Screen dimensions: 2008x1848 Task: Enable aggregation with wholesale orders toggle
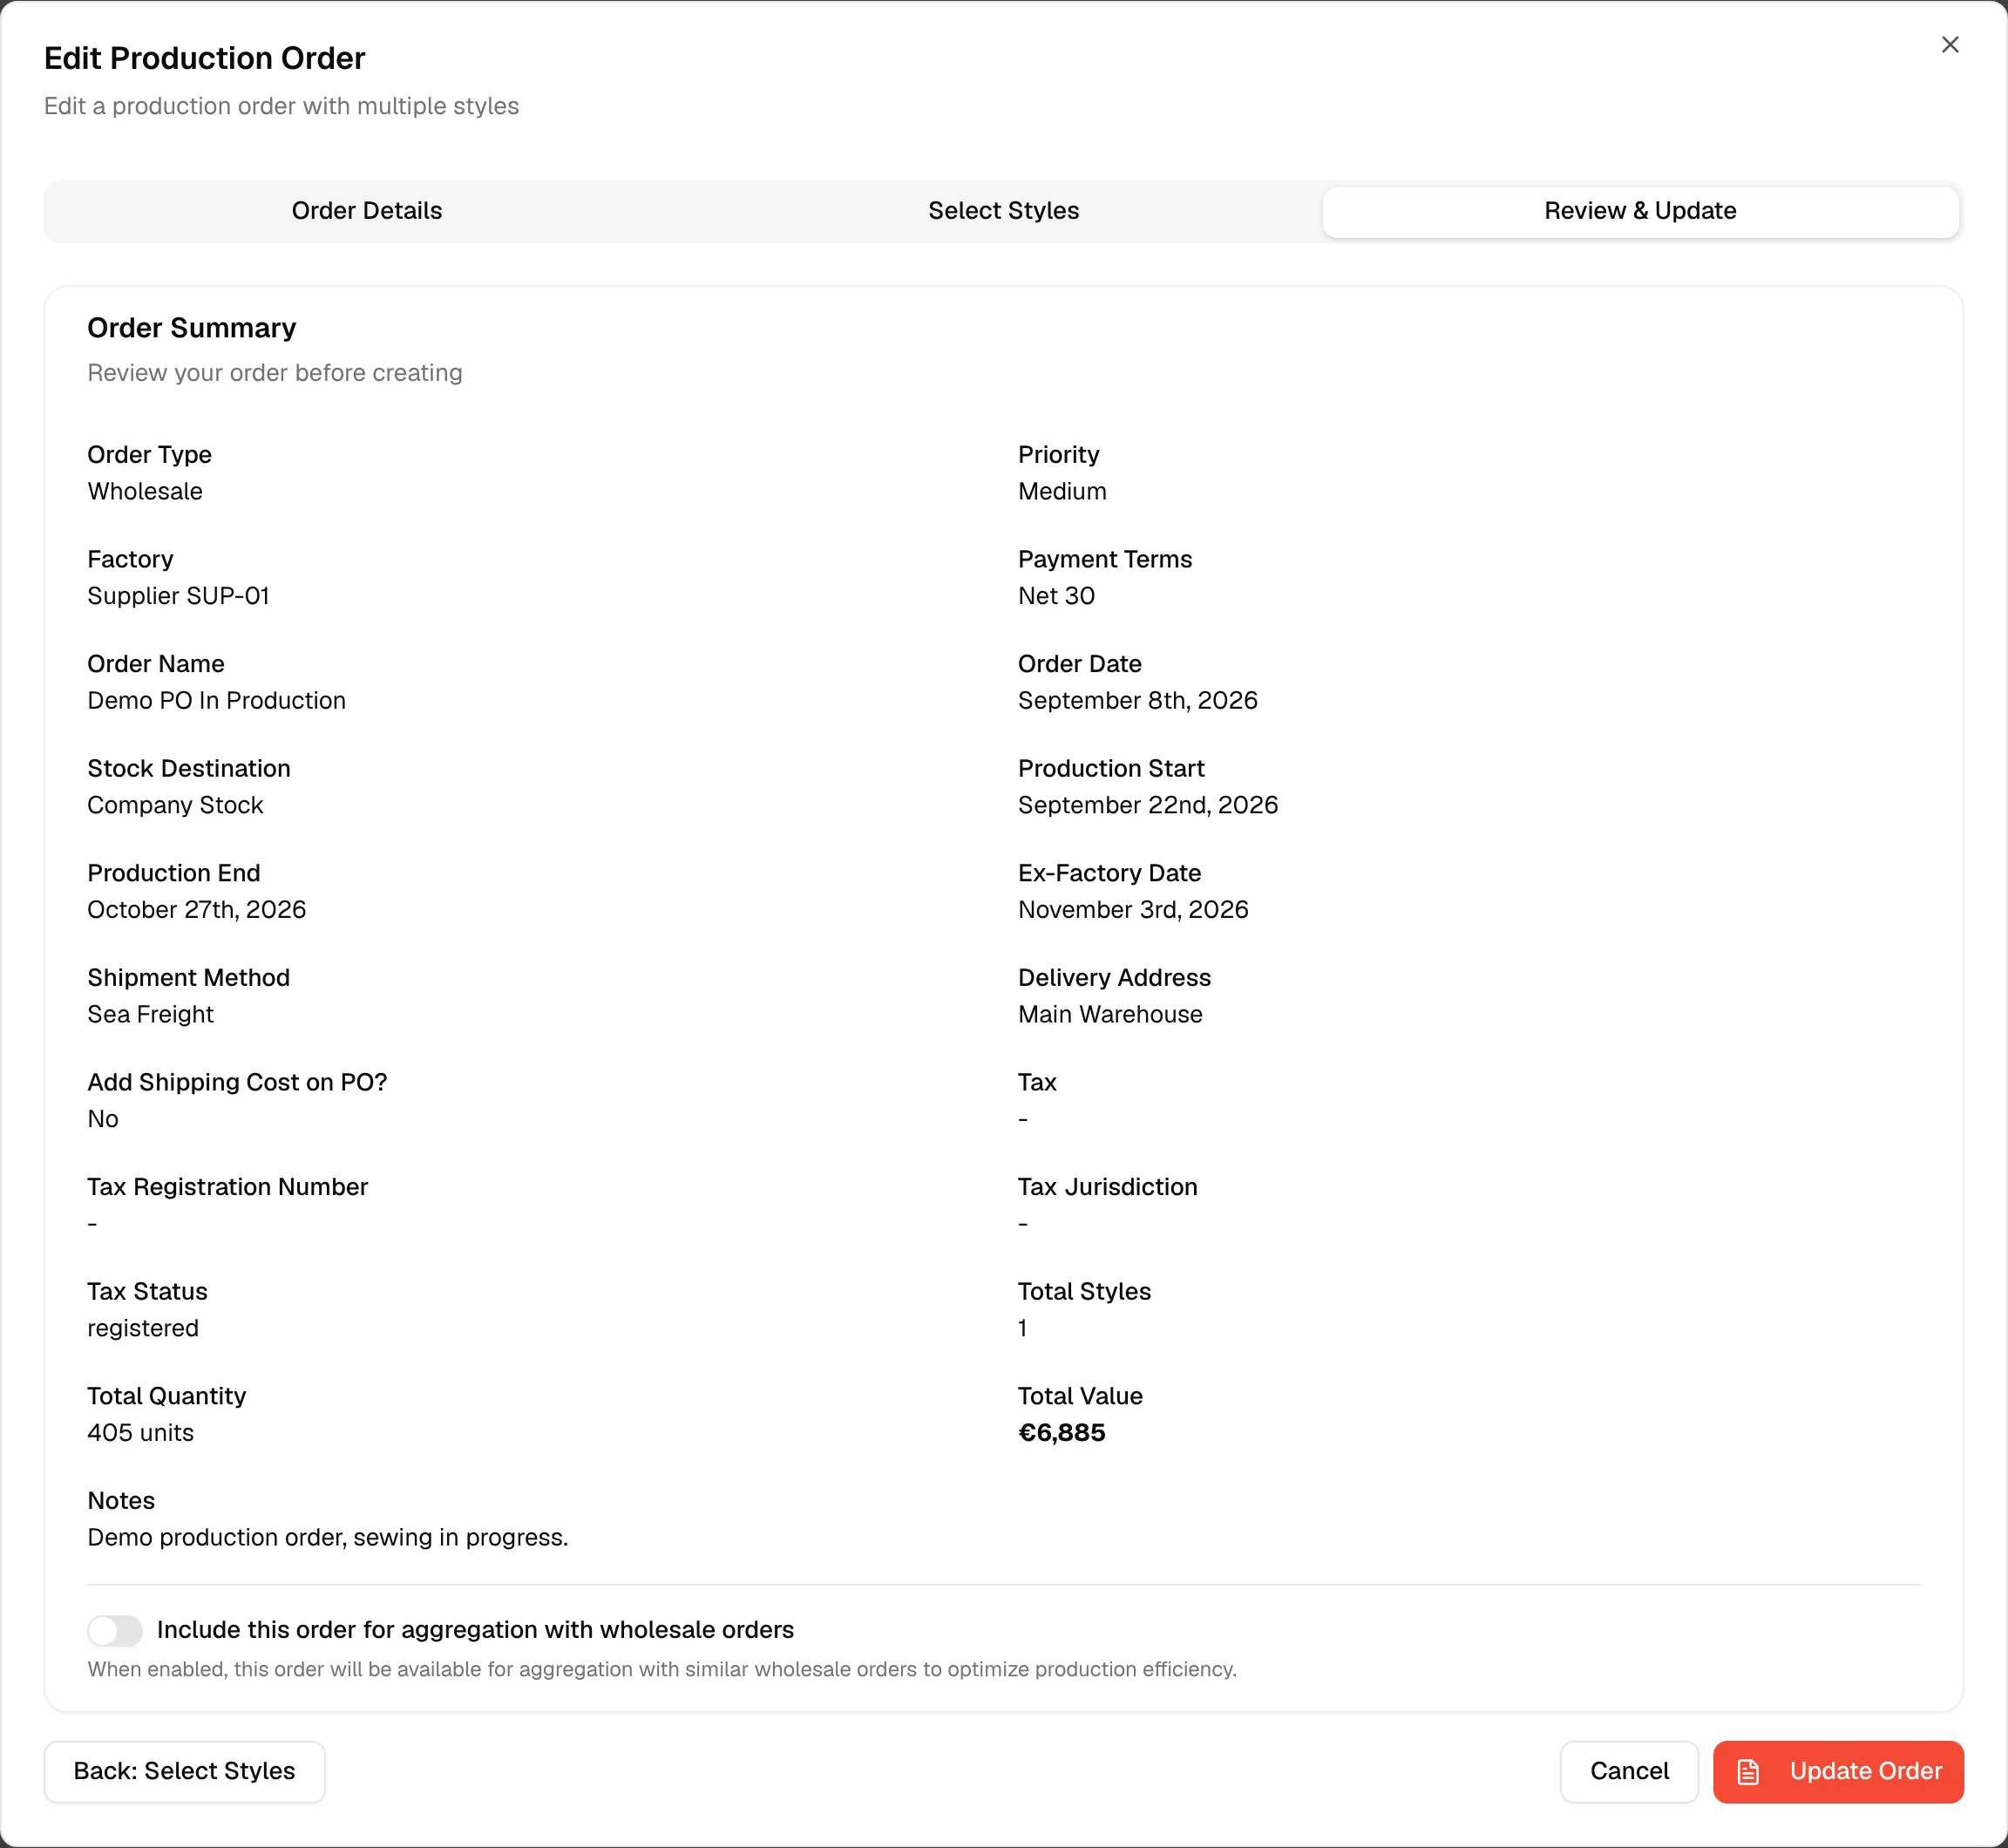pos(115,1630)
